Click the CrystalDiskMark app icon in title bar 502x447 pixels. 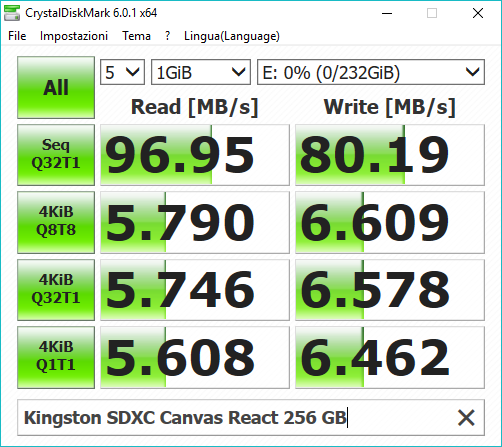tap(12, 13)
